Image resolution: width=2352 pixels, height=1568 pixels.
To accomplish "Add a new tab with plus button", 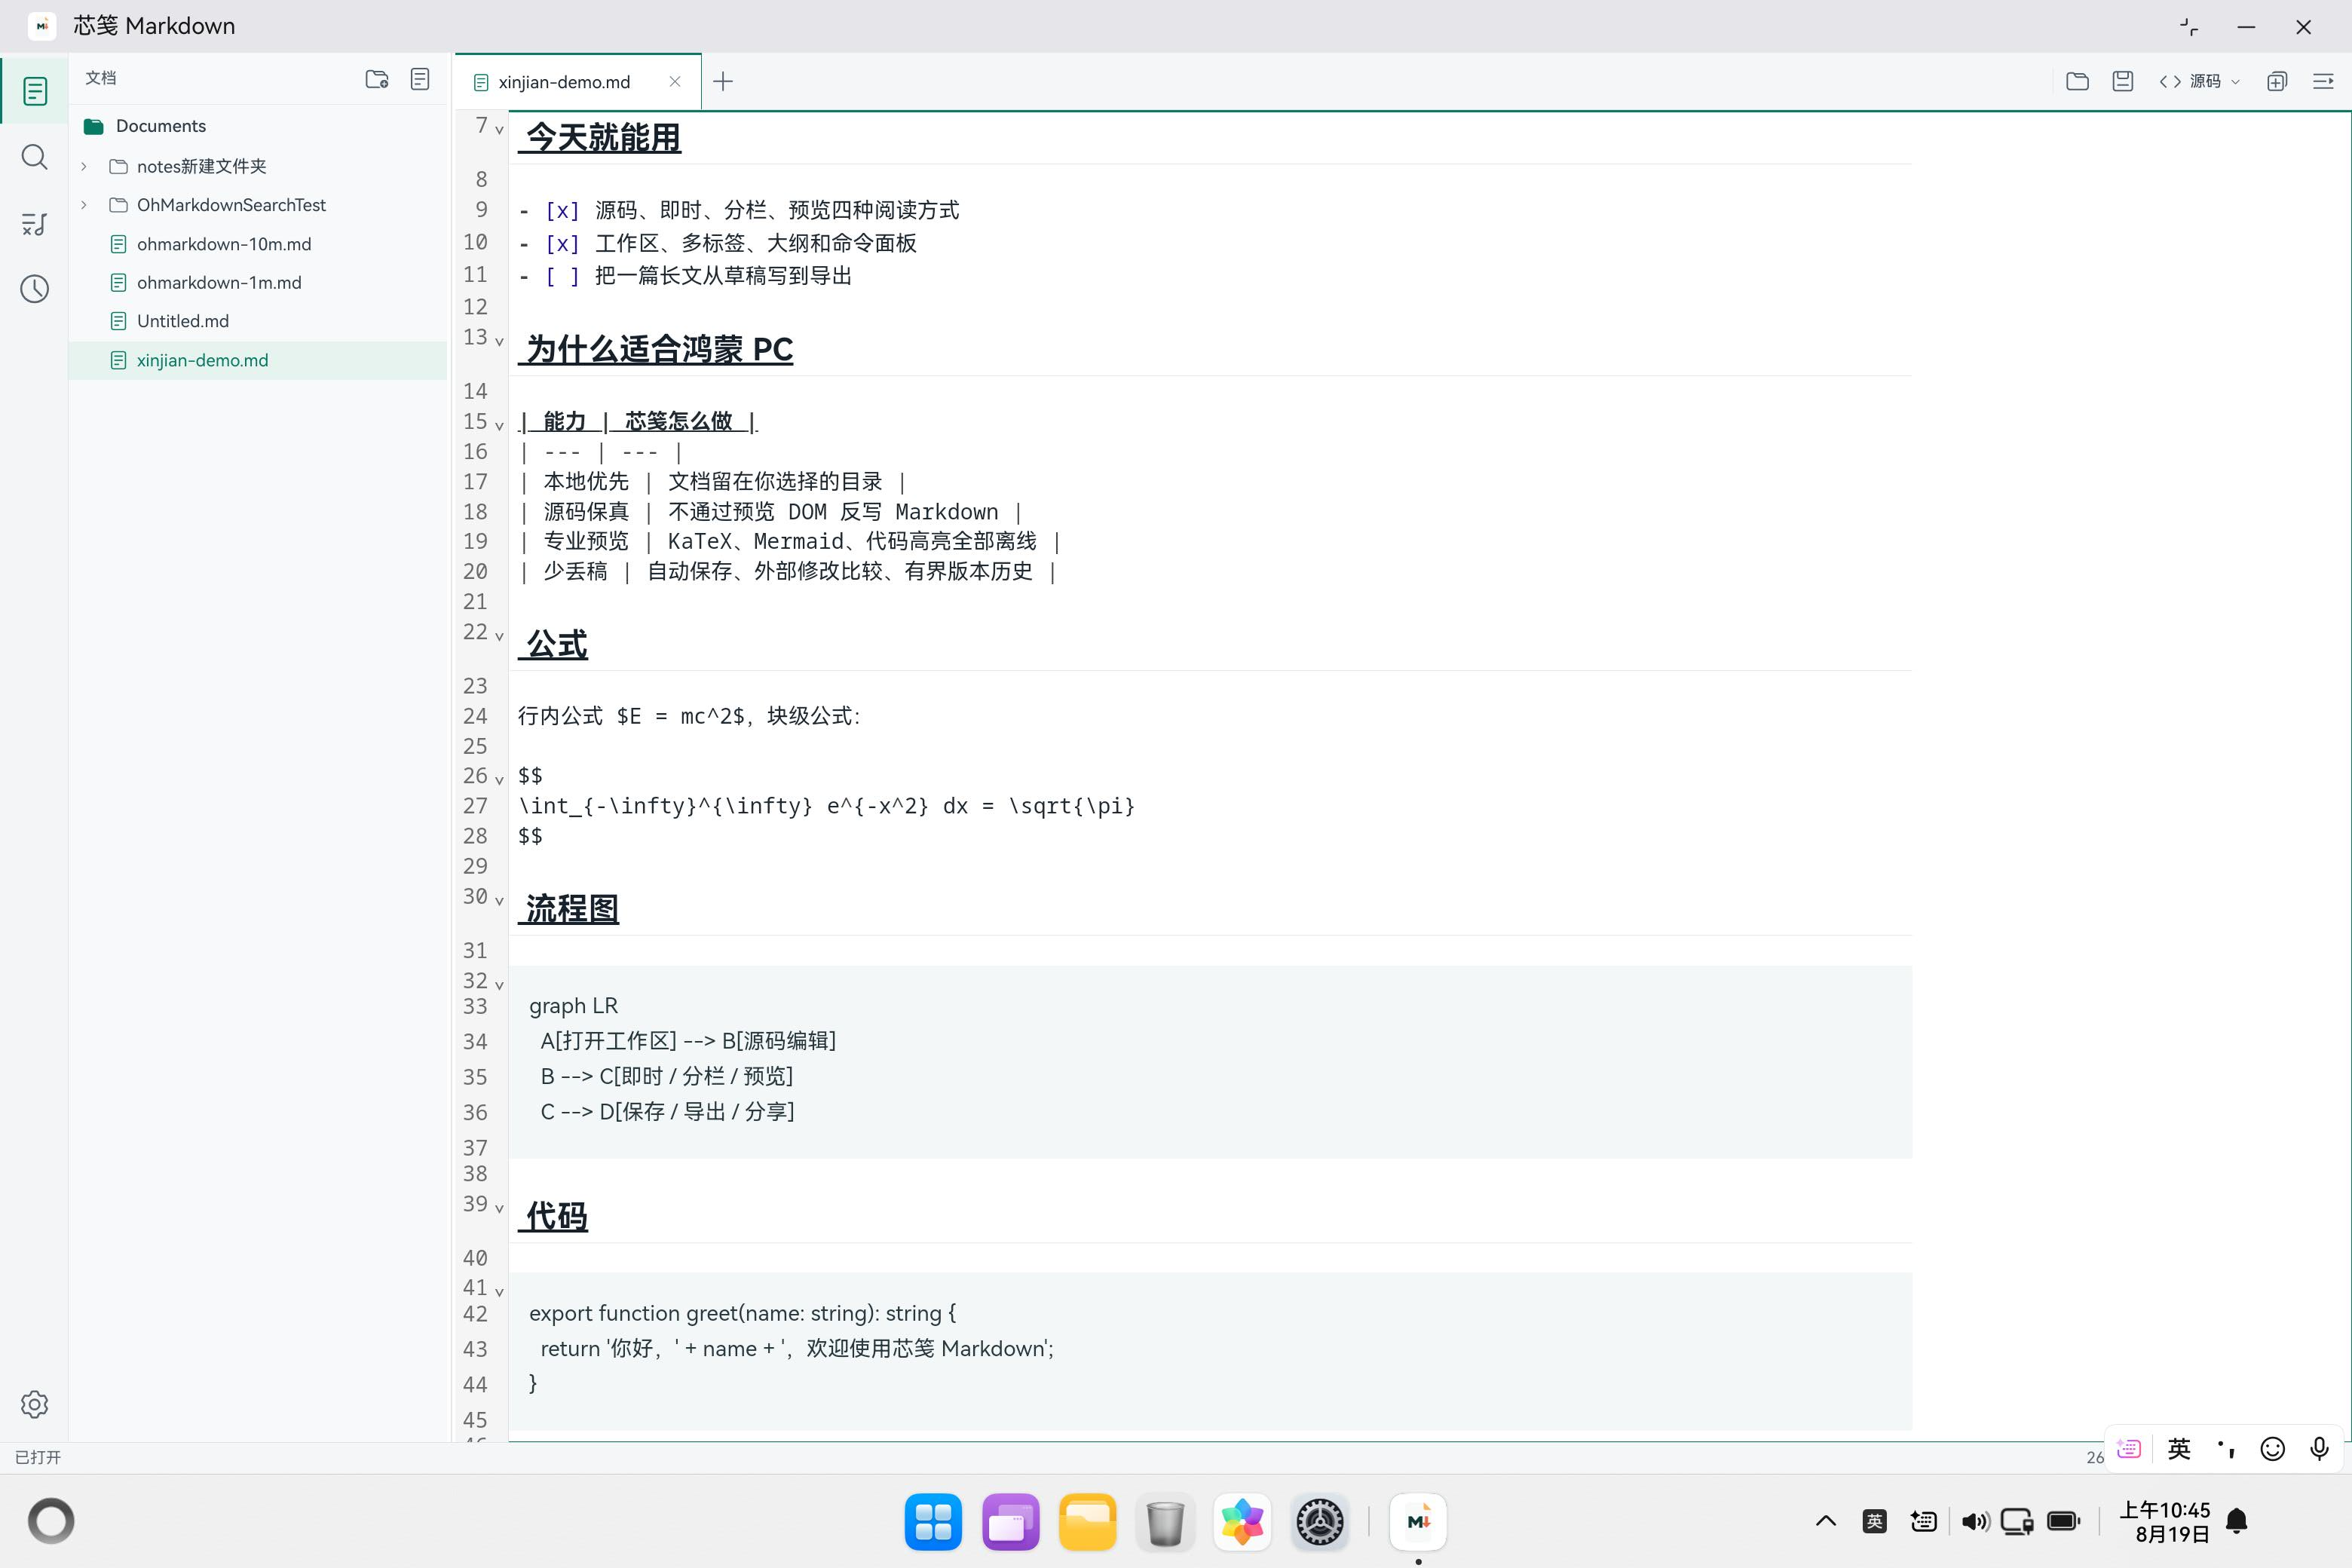I will 723,81.
